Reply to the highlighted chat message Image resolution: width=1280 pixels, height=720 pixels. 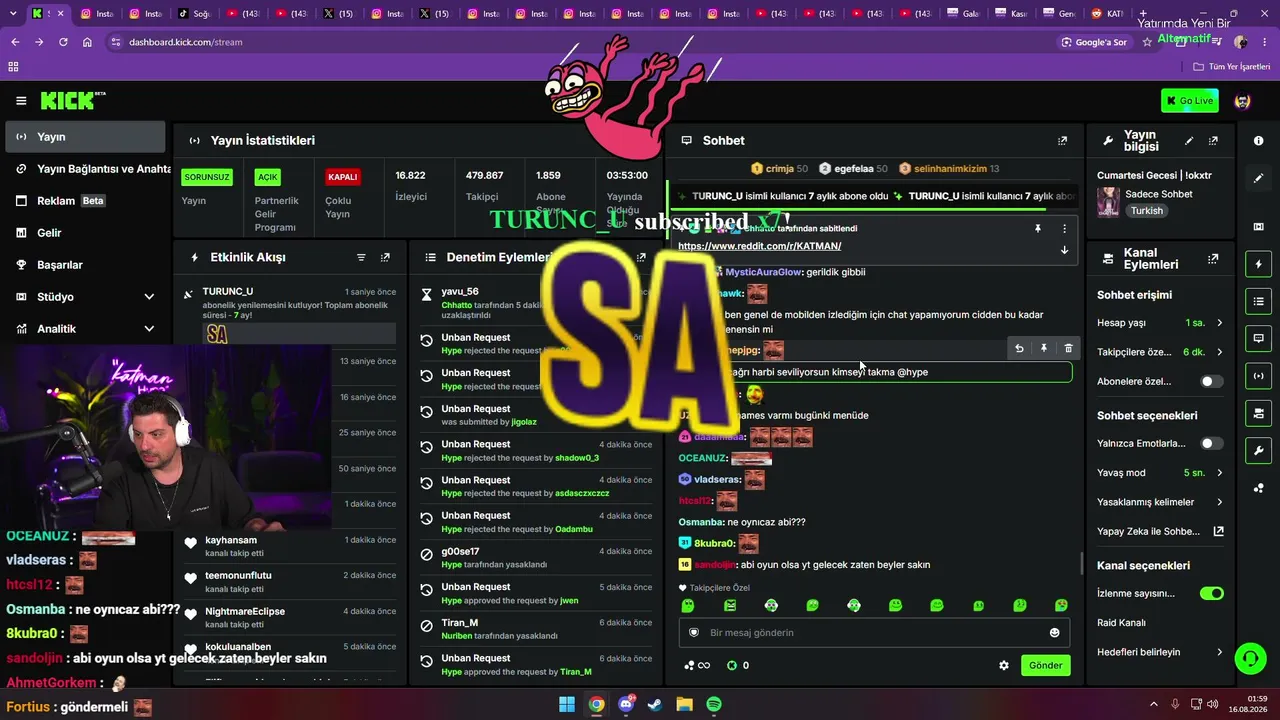pos(1019,348)
